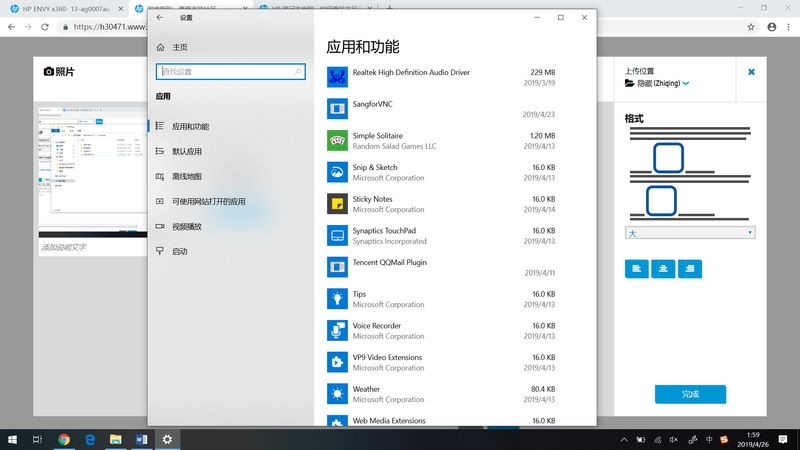The height and width of the screenshot is (450, 800).
Task: Open the Windows Start menu
Action: pos(12,439)
